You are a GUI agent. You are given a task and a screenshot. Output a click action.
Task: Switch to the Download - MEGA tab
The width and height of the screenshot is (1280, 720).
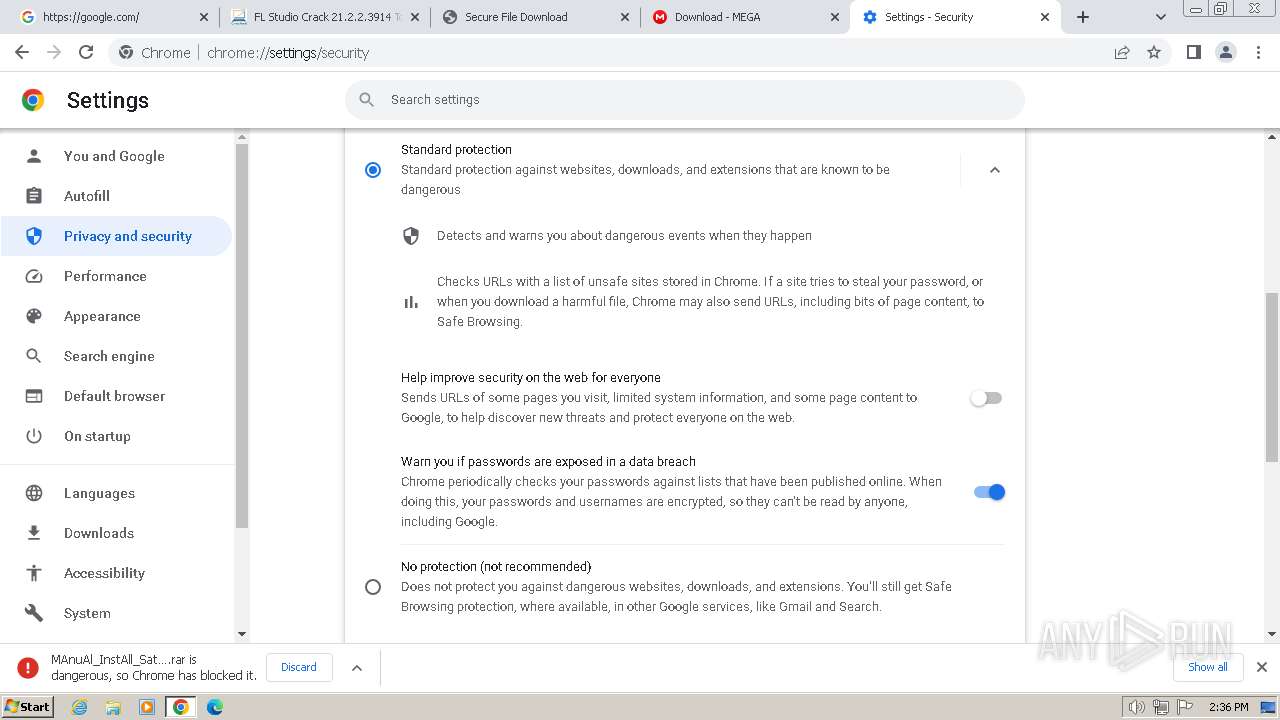(745, 17)
